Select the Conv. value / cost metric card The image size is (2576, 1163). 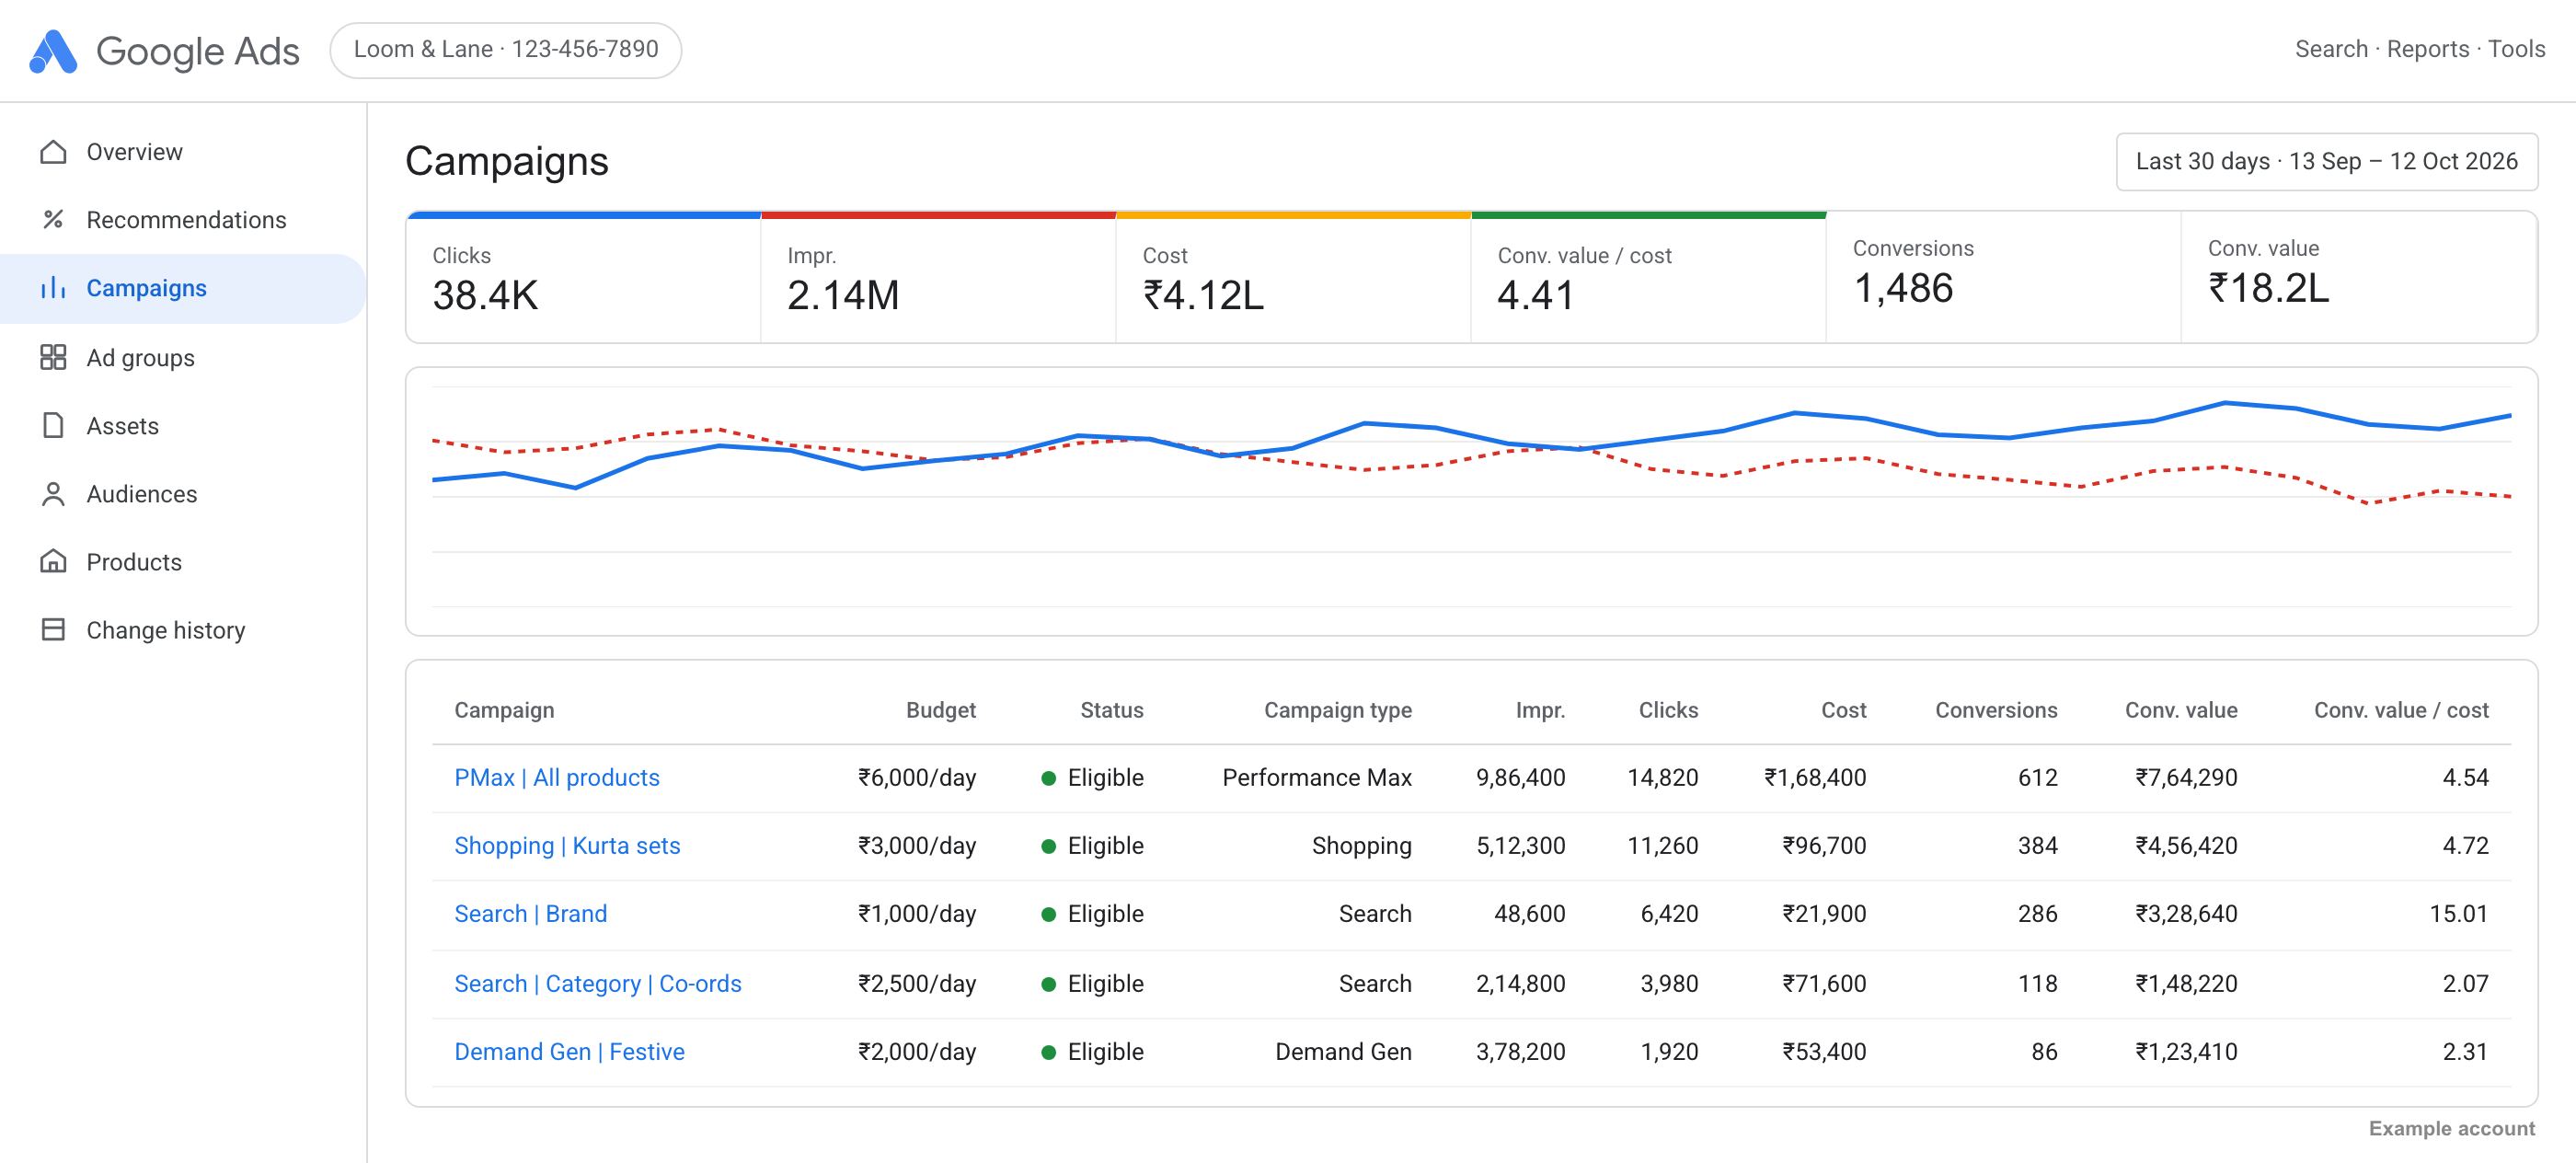1648,277
